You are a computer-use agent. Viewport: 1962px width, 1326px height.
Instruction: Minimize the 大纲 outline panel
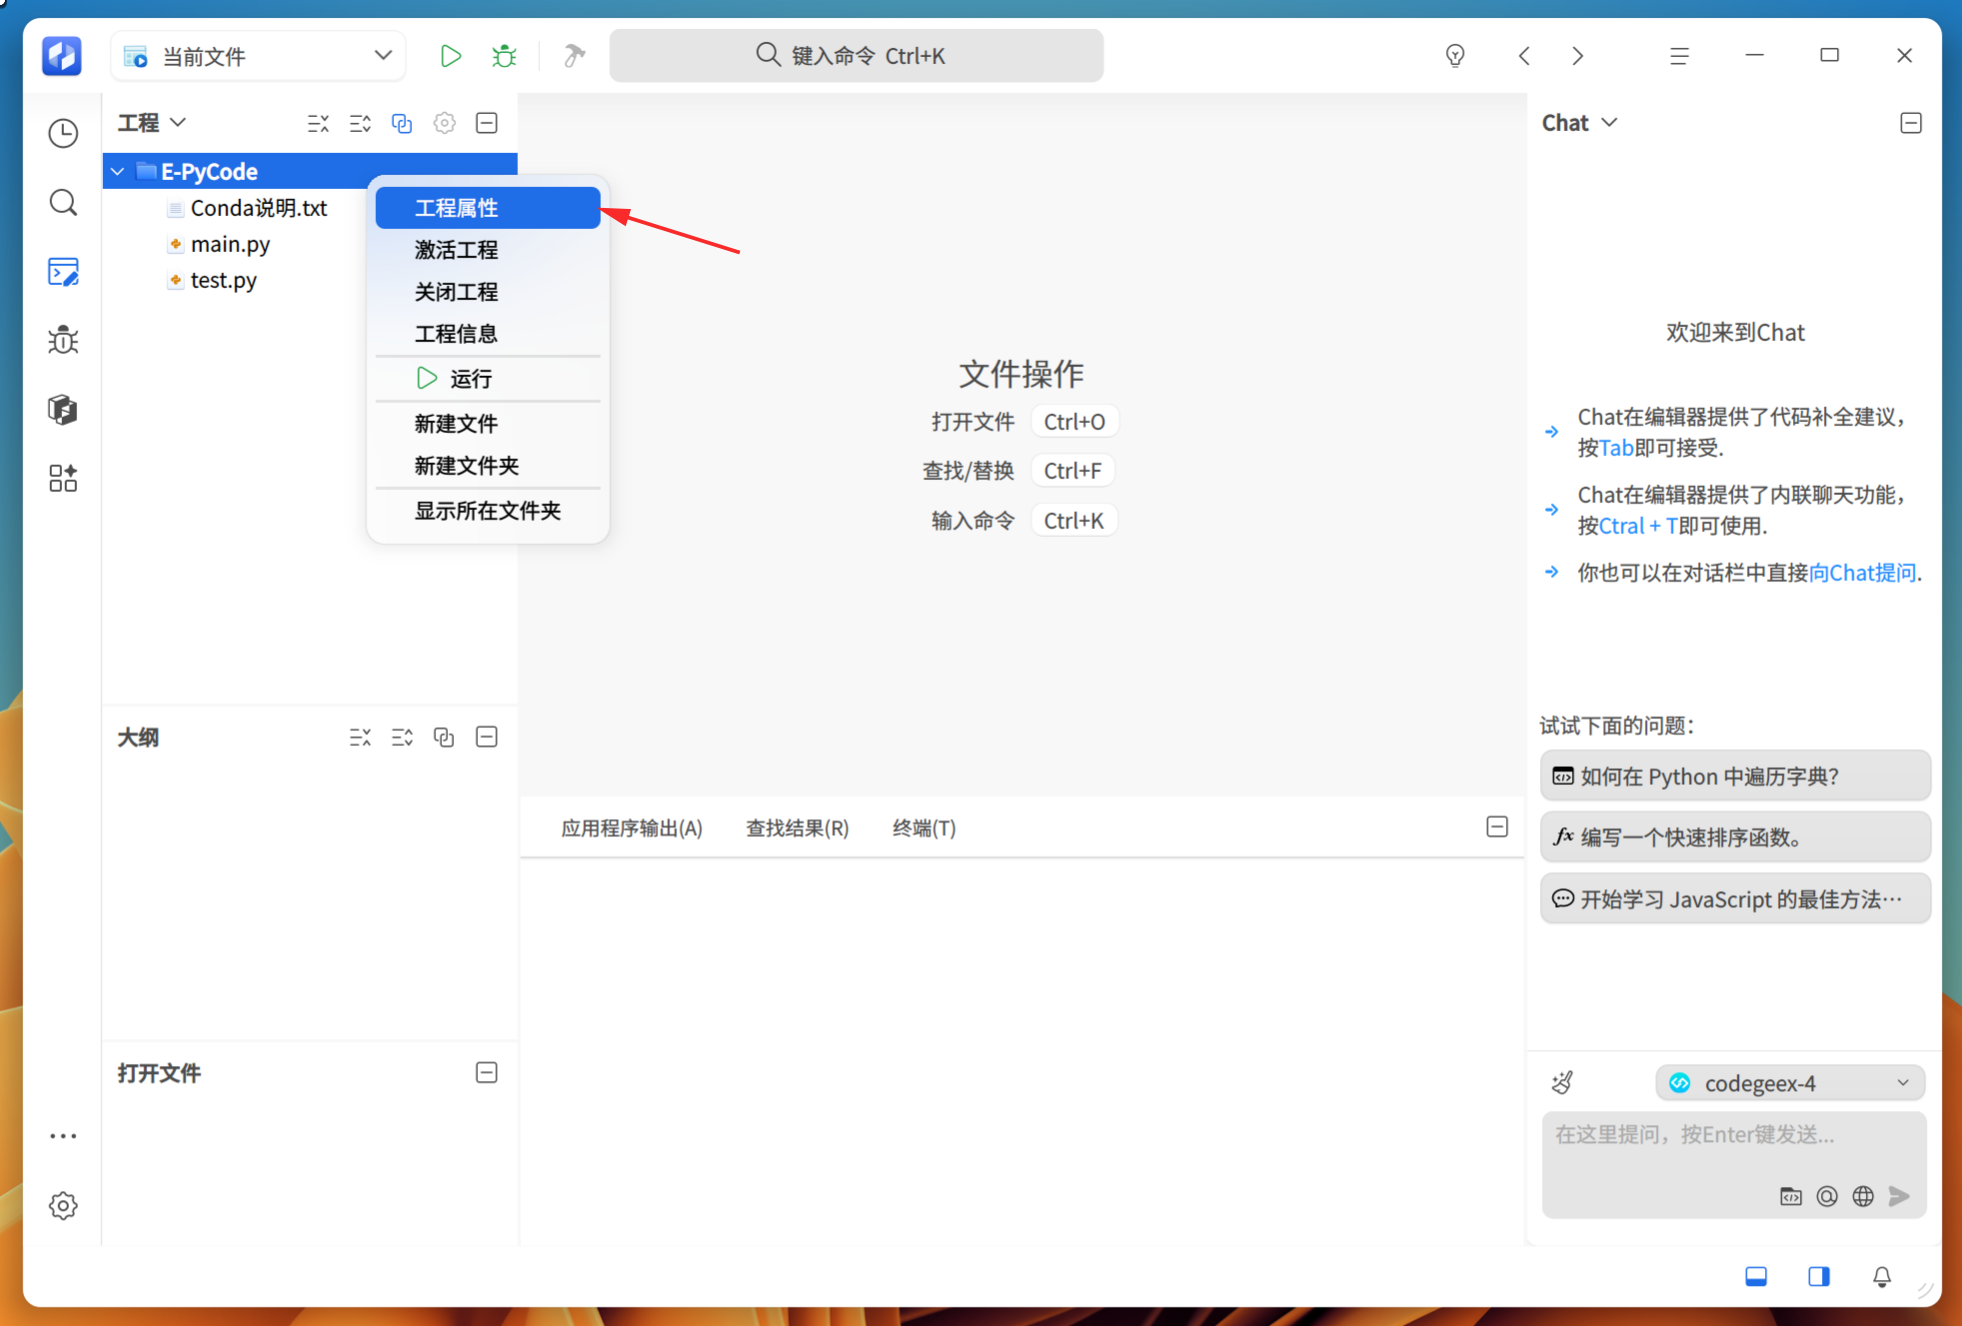tap(487, 737)
